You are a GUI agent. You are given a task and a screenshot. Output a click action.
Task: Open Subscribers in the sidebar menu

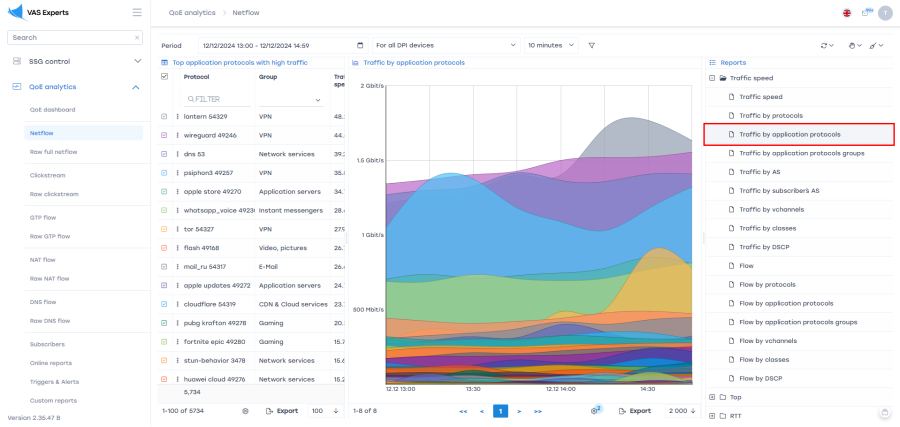pyautogui.click(x=46, y=343)
